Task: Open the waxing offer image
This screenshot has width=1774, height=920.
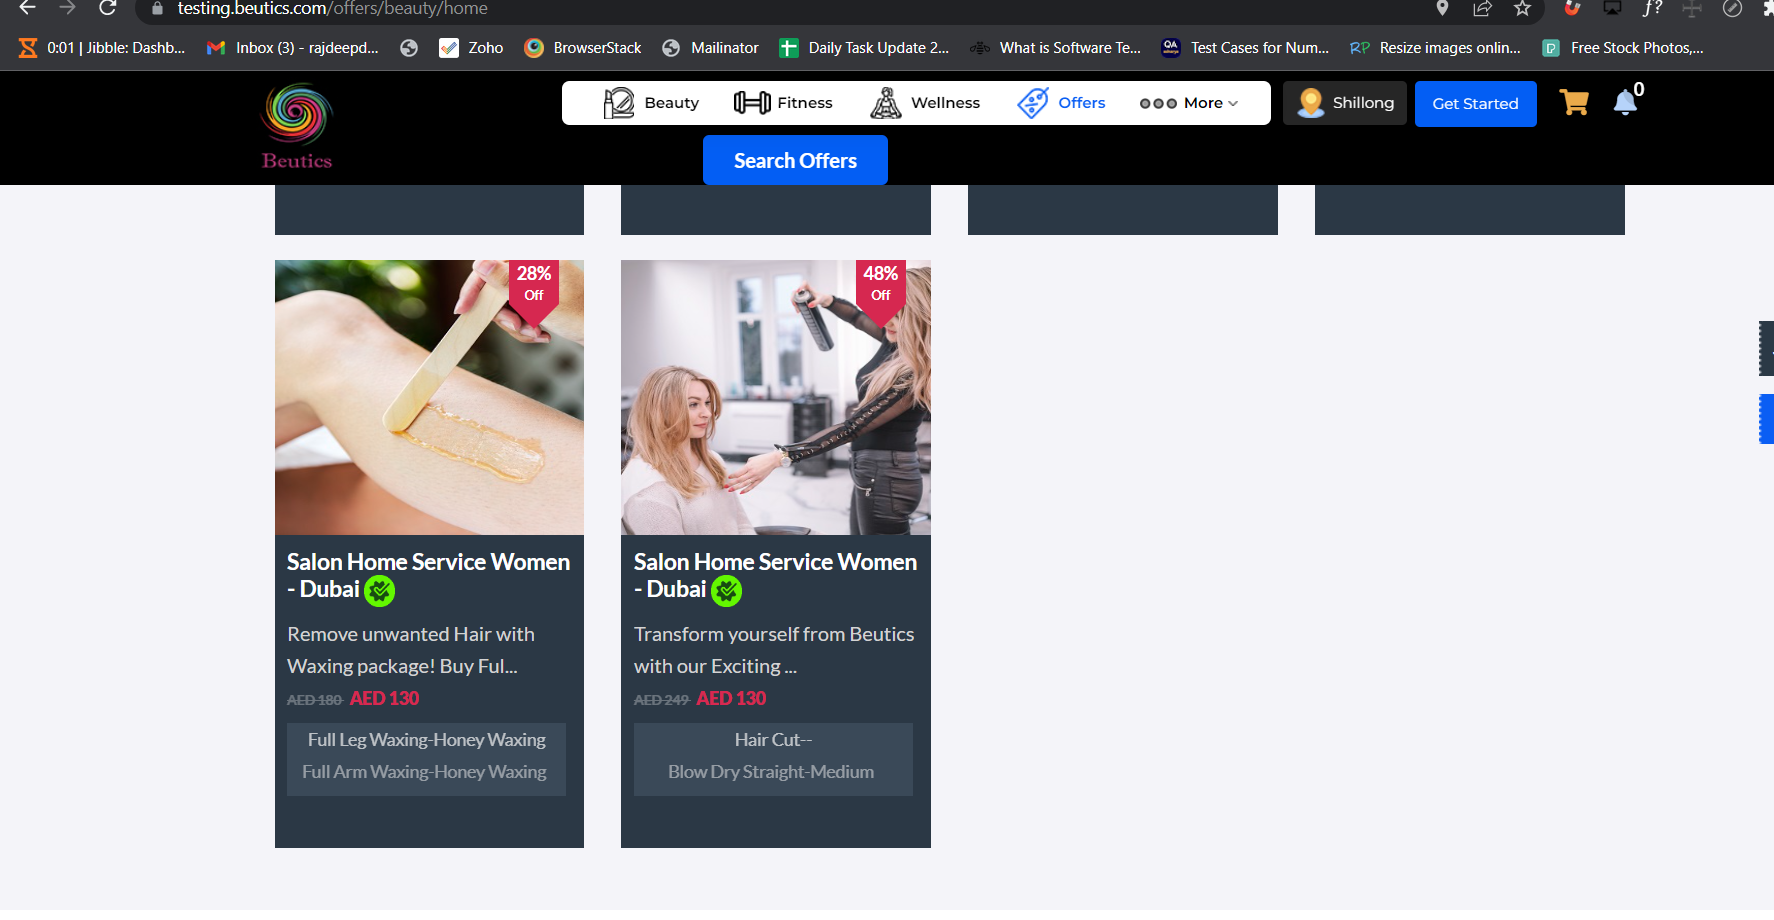Action: [429, 398]
